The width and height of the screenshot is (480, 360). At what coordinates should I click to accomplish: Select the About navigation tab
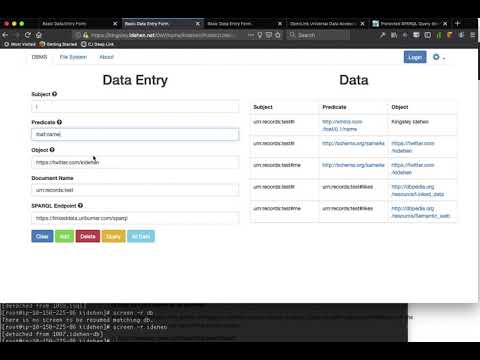coord(107,57)
